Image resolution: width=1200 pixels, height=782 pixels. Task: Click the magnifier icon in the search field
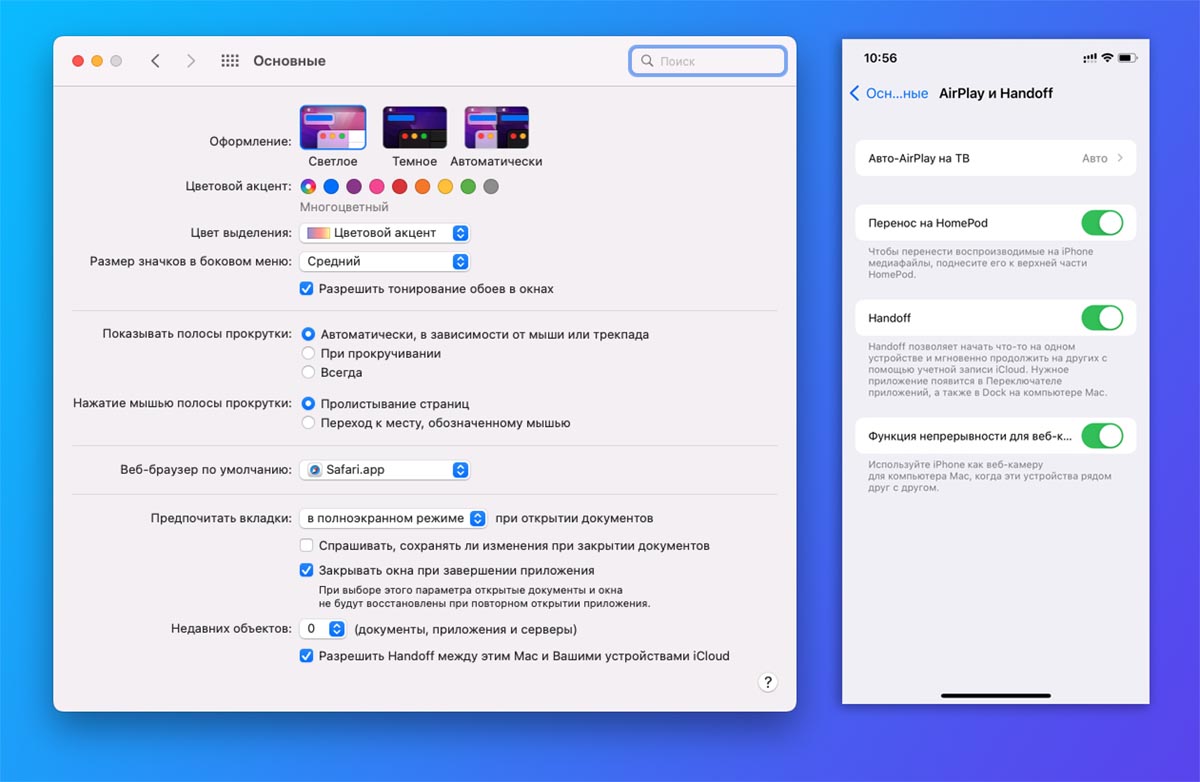tap(647, 61)
